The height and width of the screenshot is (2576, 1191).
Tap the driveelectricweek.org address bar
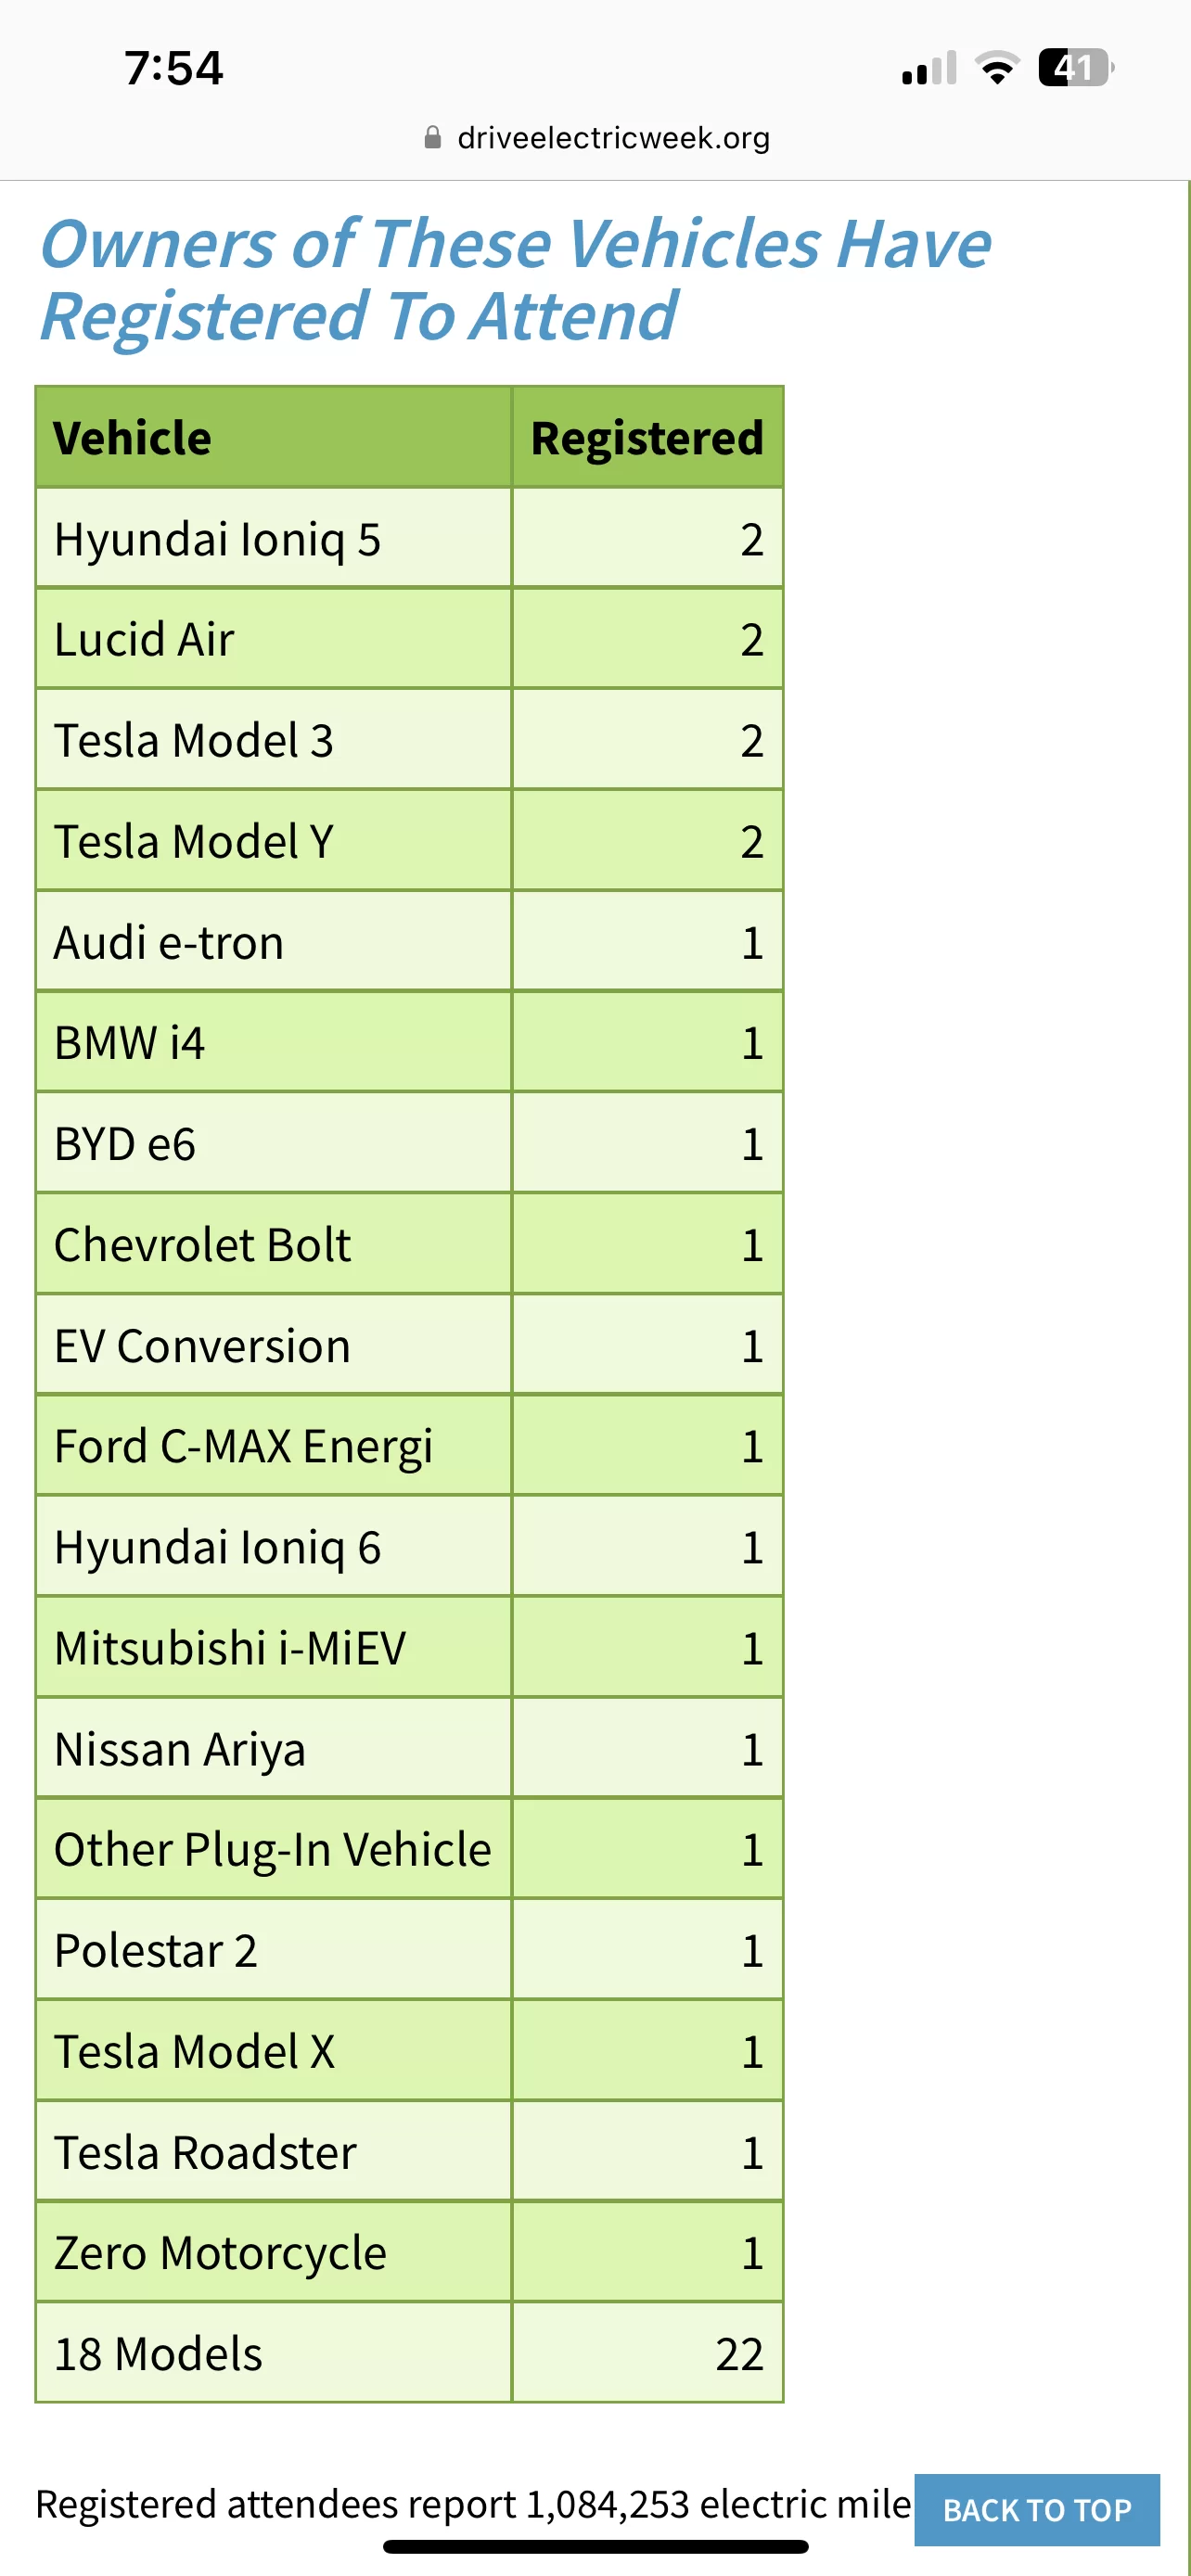coord(597,137)
